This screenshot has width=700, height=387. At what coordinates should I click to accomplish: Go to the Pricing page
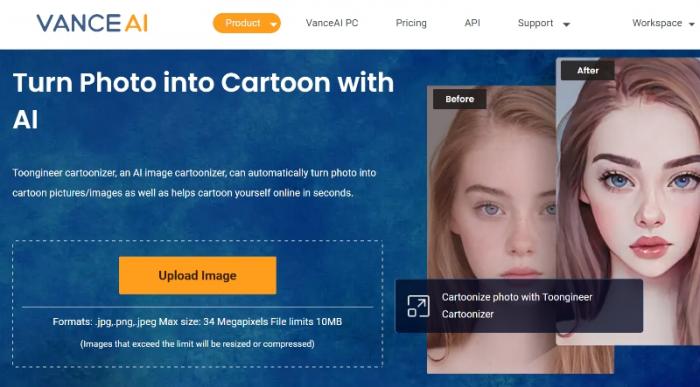point(411,23)
